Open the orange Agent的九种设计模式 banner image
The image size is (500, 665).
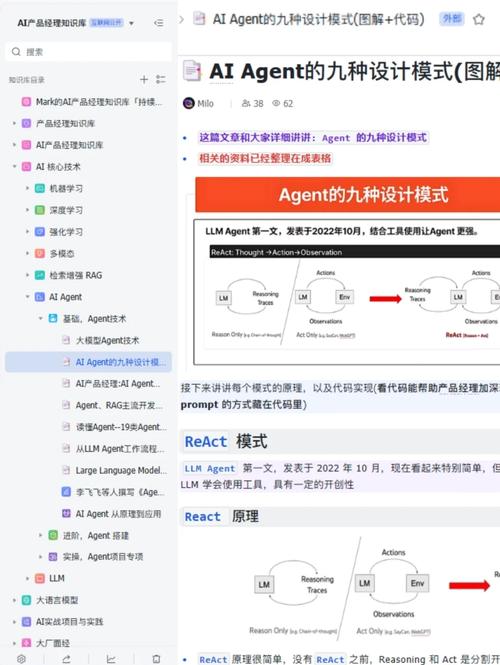(348, 195)
